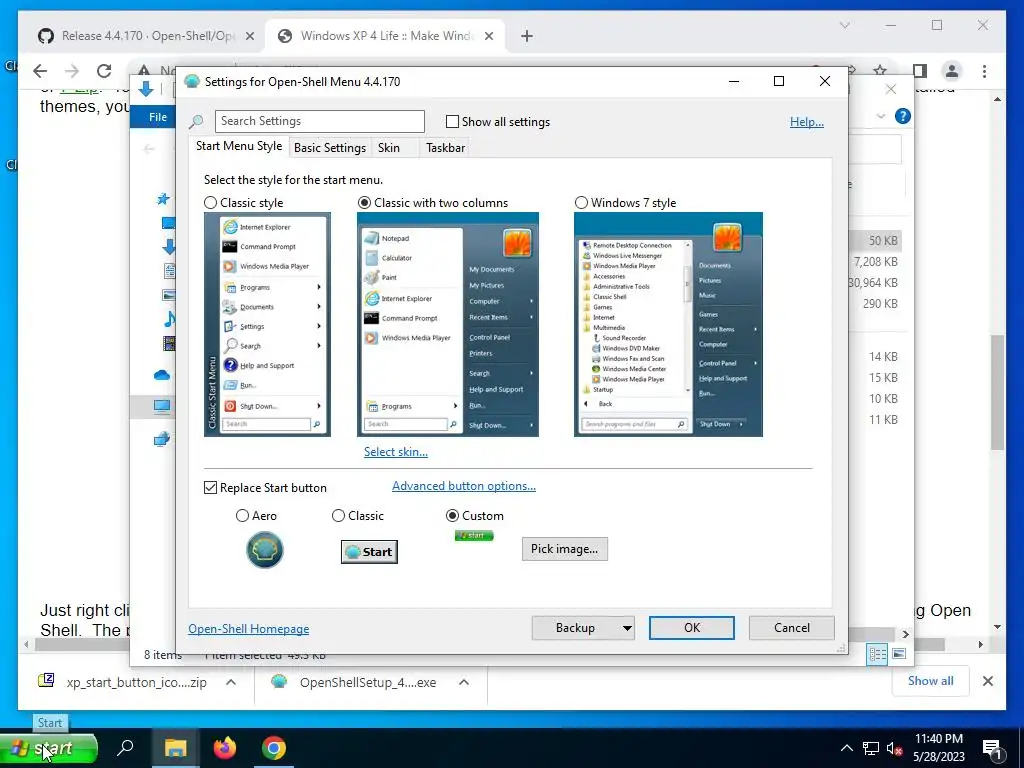Open the xp_start_button_ico zip download

pyautogui.click(x=123, y=682)
